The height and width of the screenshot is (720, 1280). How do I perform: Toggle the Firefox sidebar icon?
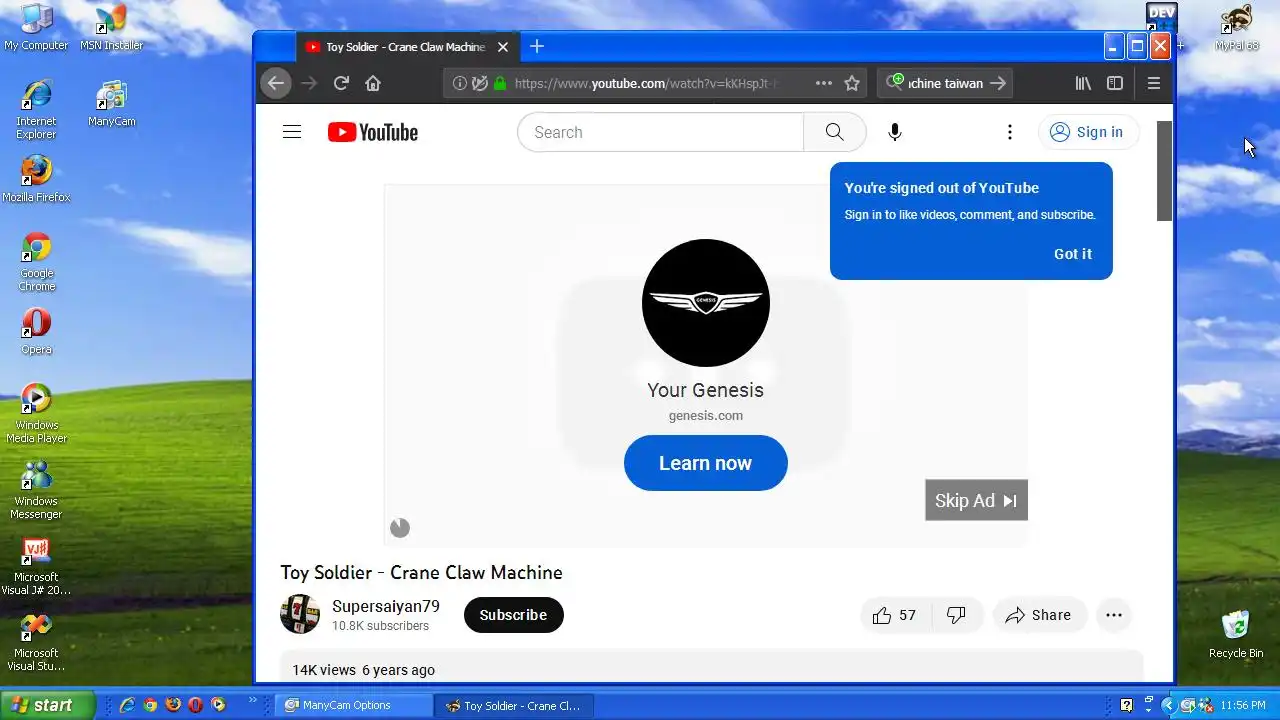tap(1115, 83)
